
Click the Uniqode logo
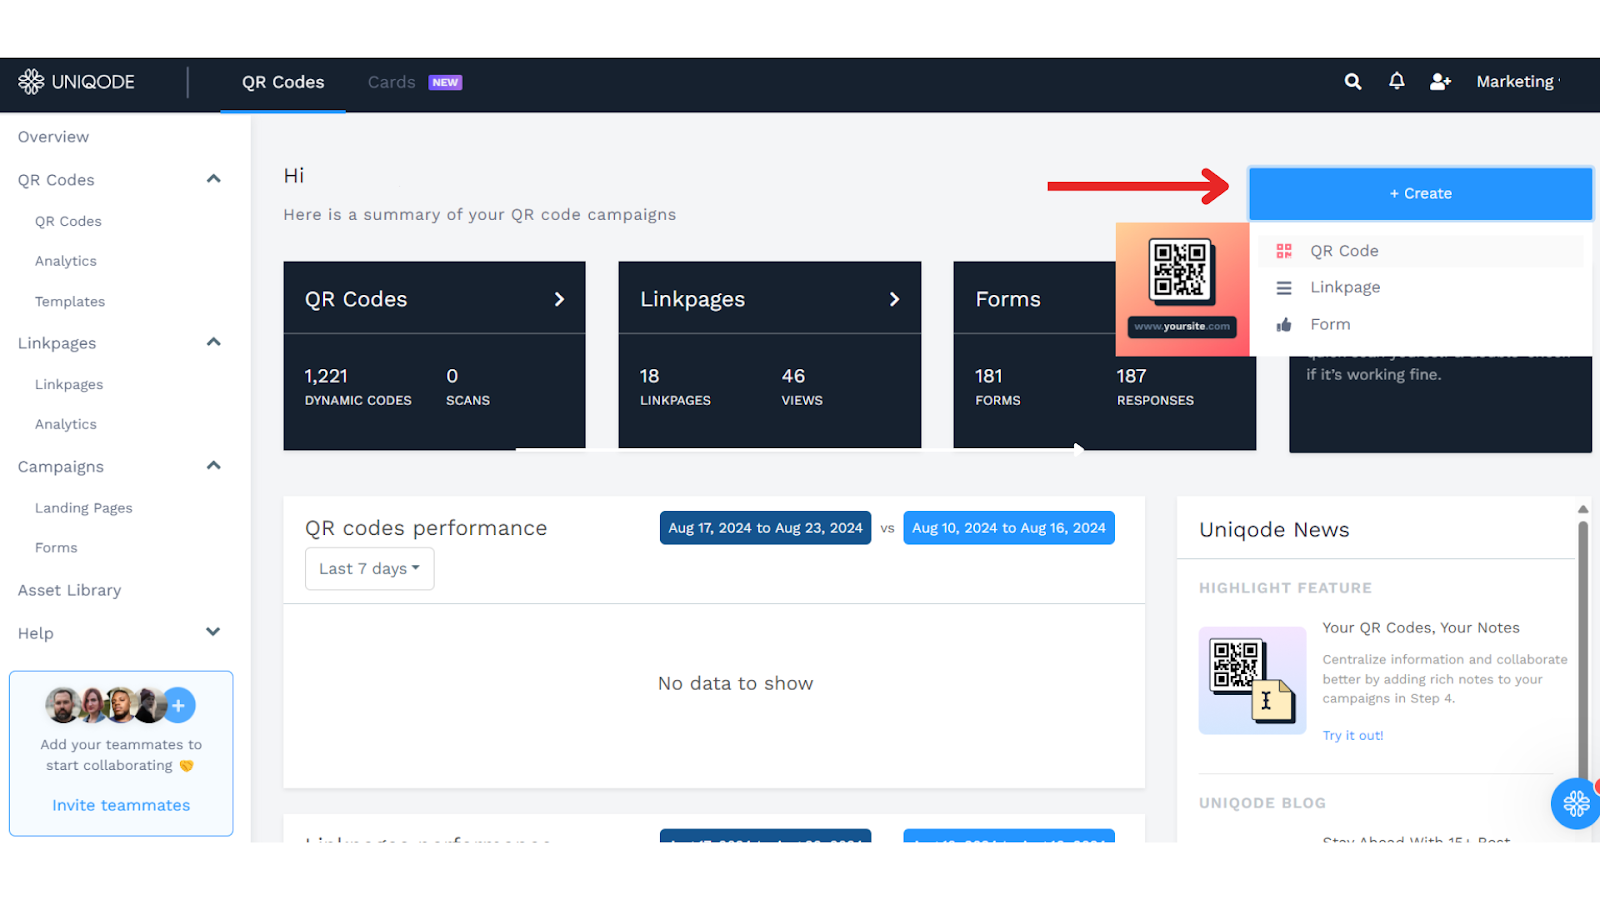click(x=76, y=82)
